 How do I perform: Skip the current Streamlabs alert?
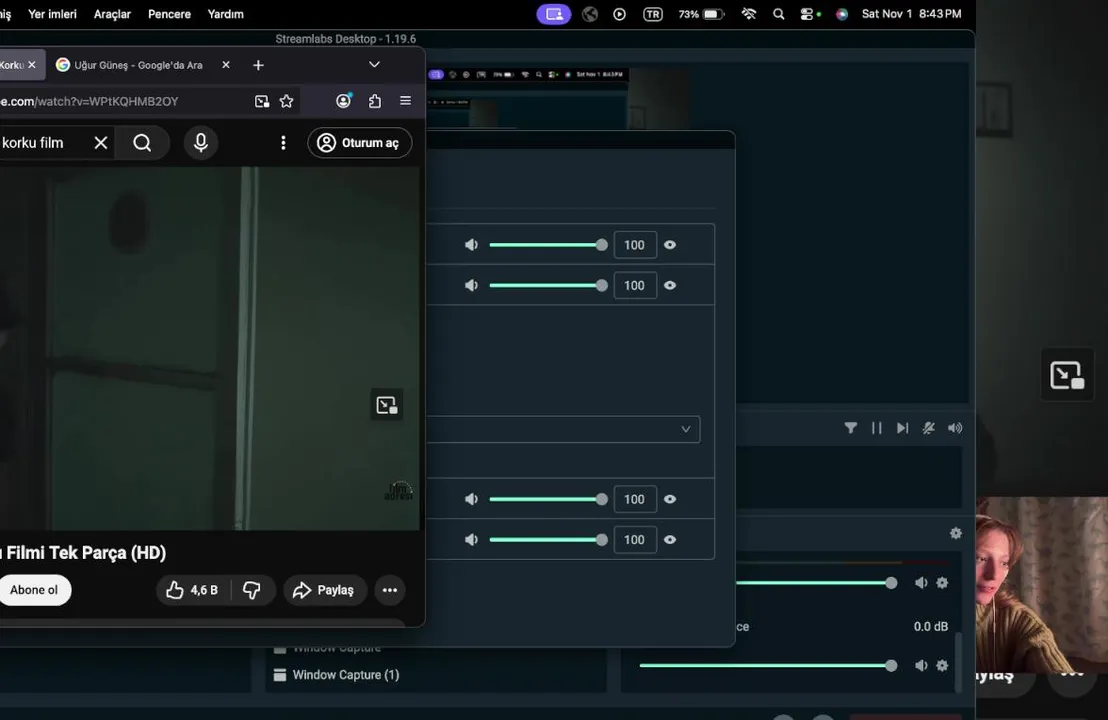click(902, 428)
